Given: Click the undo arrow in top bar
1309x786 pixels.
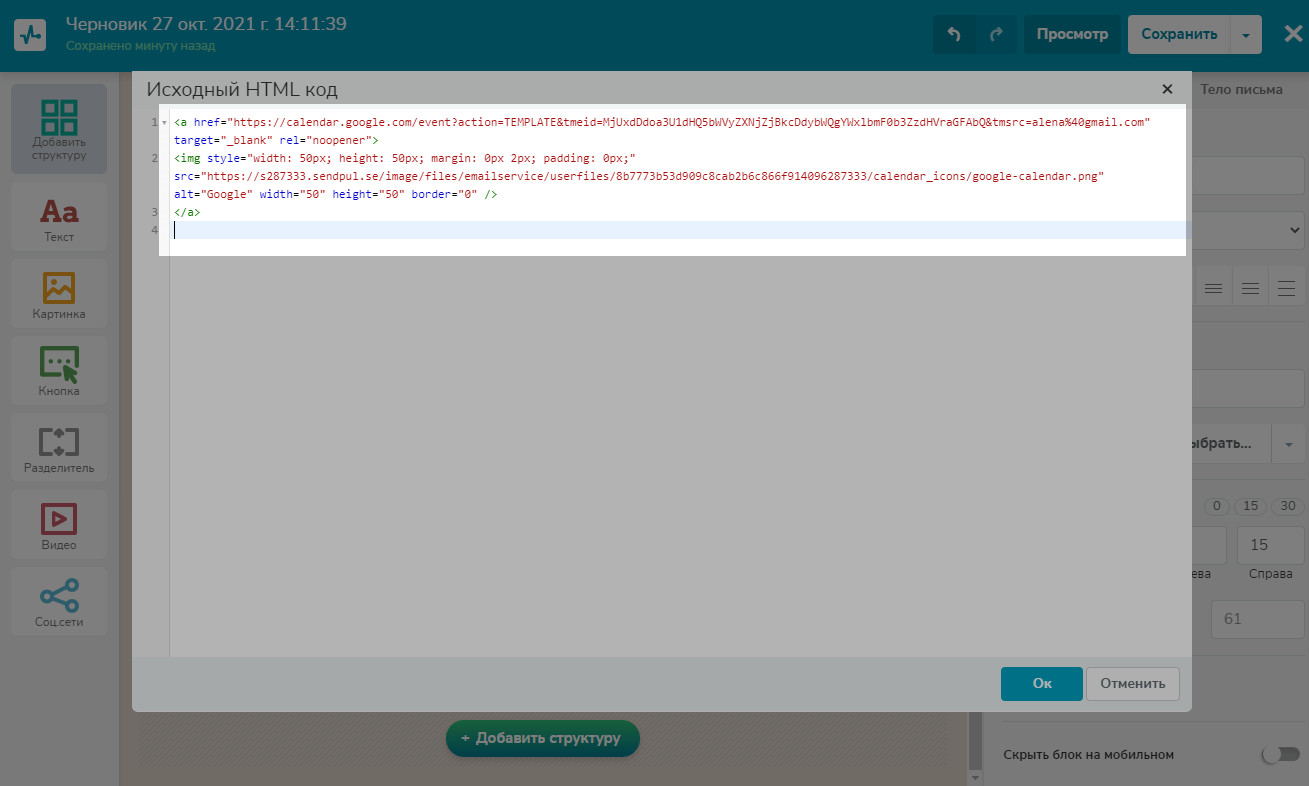Looking at the screenshot, I should [x=954, y=34].
